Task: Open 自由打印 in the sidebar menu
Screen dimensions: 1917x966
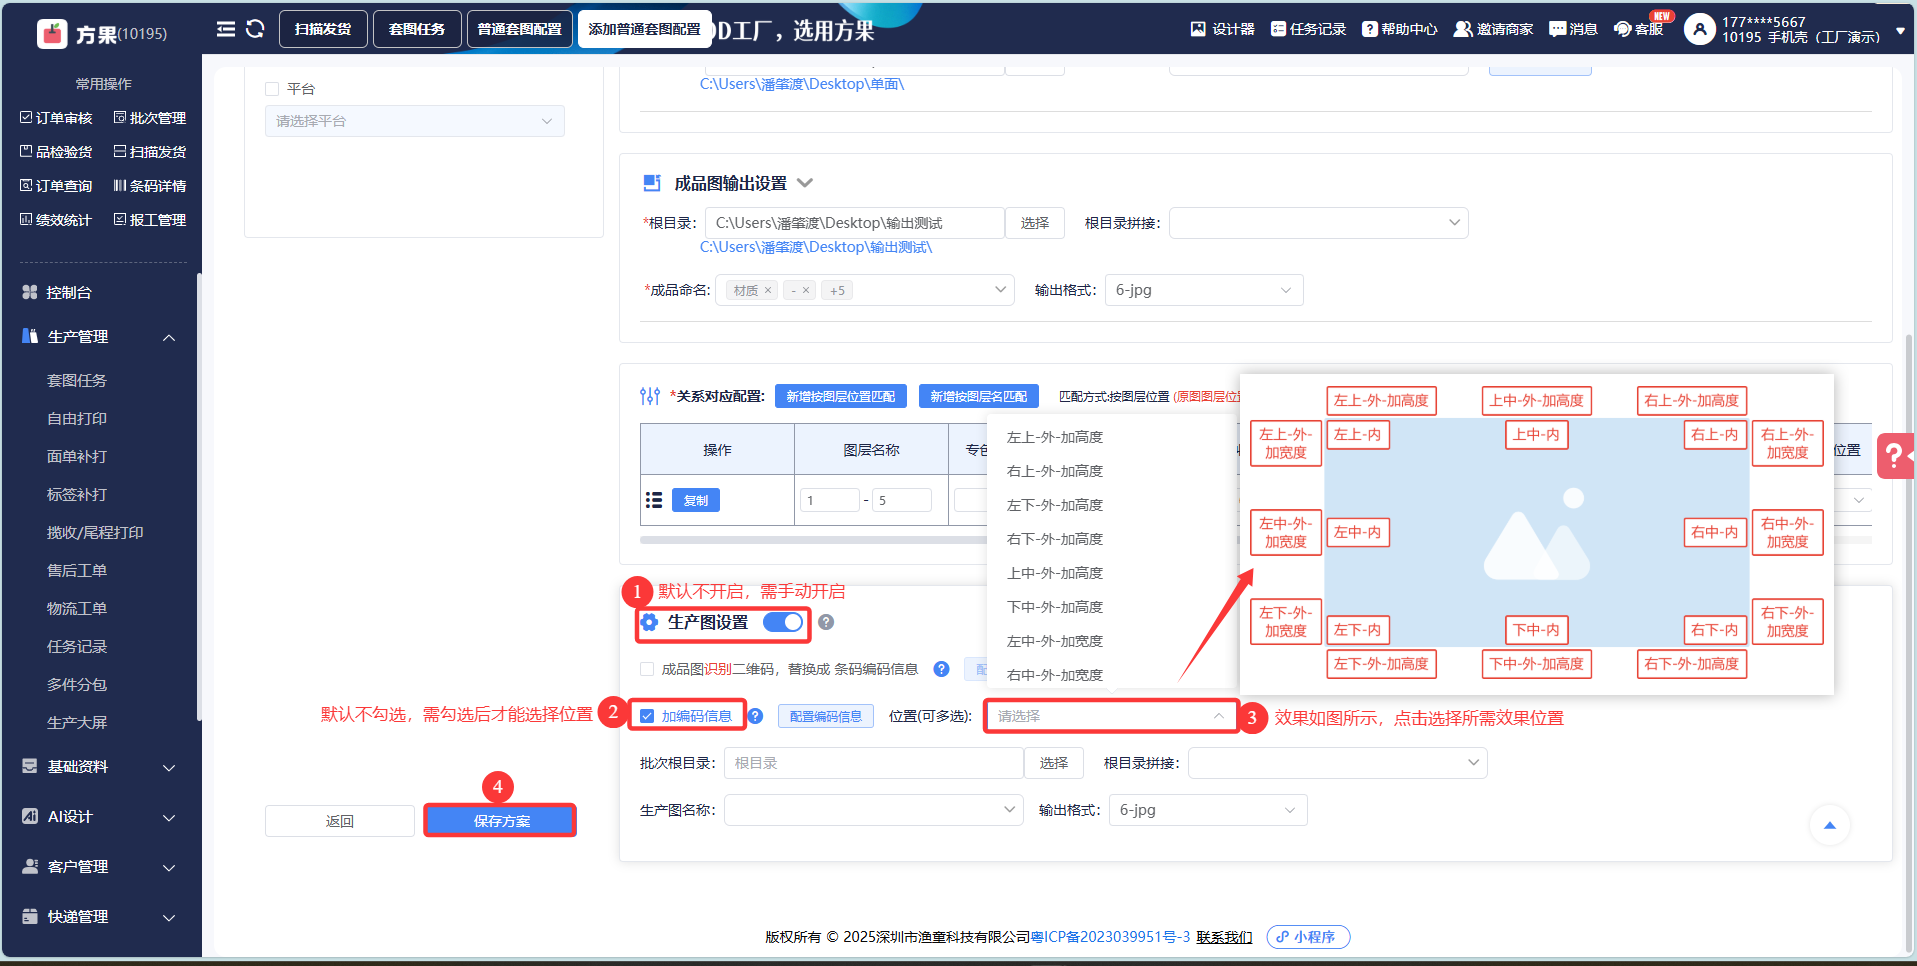Action: tap(77, 419)
